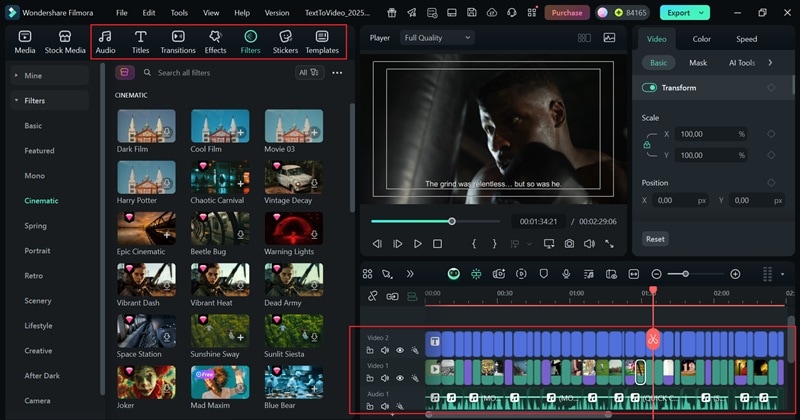Lock the Video 1 track
The width and height of the screenshot is (800, 420).
(x=370, y=378)
